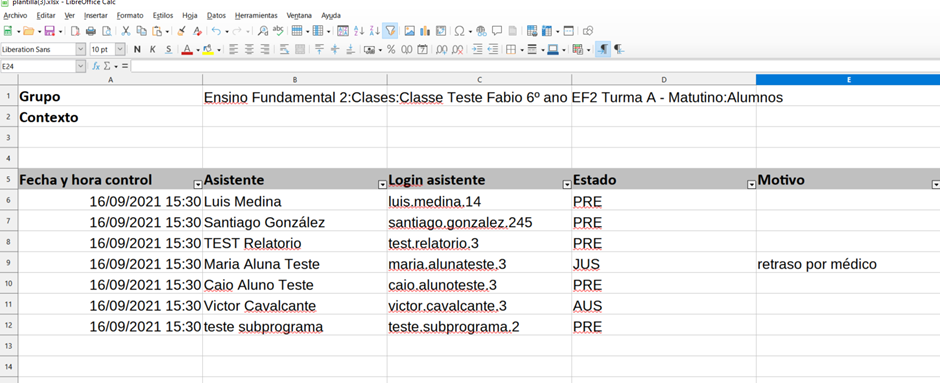940x383 pixels.
Task: Click the formula input line
Action: point(535,66)
